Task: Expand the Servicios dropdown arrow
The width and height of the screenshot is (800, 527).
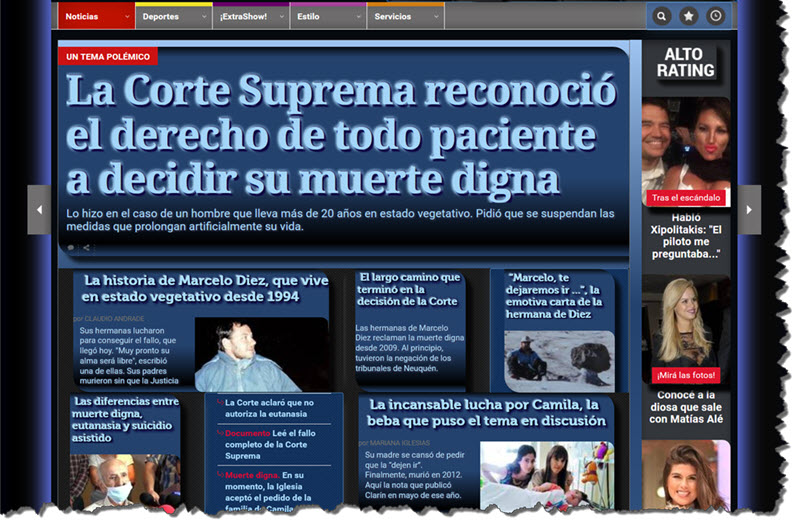Action: [436, 17]
